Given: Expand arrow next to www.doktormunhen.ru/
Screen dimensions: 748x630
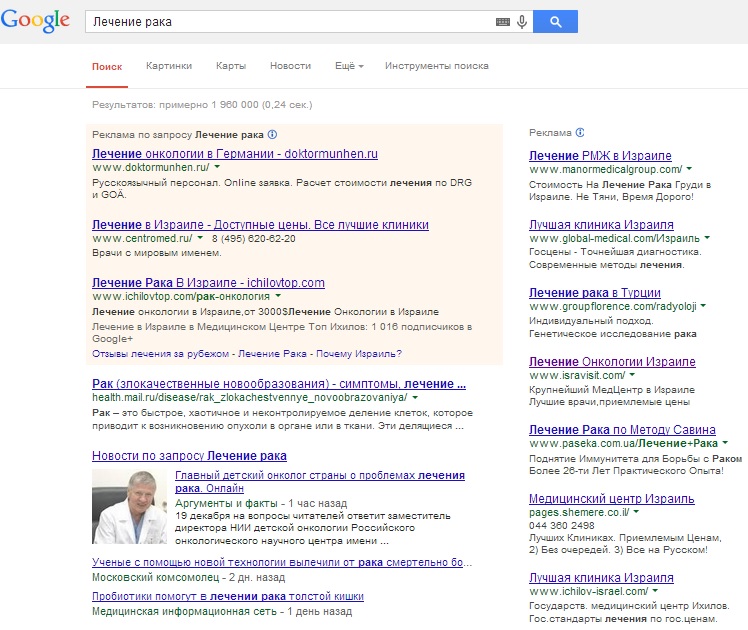Looking at the screenshot, I should [x=218, y=167].
